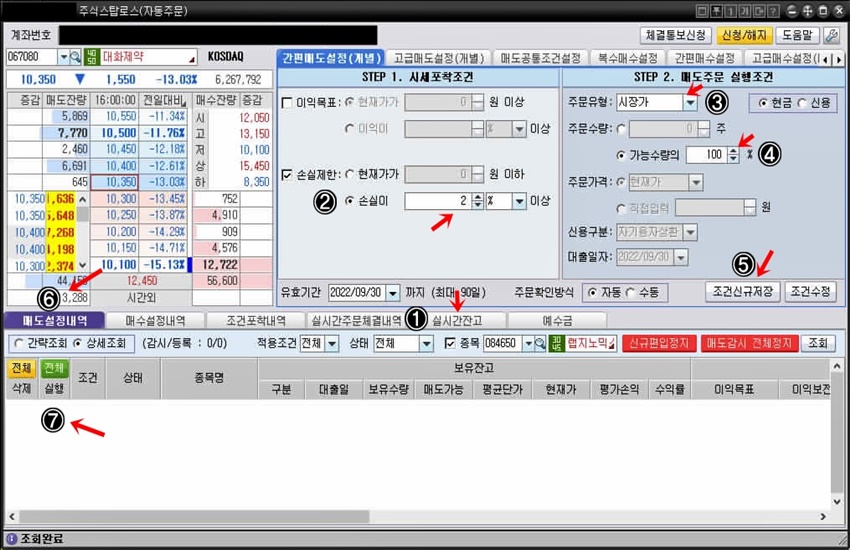Image resolution: width=850 pixels, height=550 pixels.
Task: Open the 예수금 tab
Action: (557, 321)
